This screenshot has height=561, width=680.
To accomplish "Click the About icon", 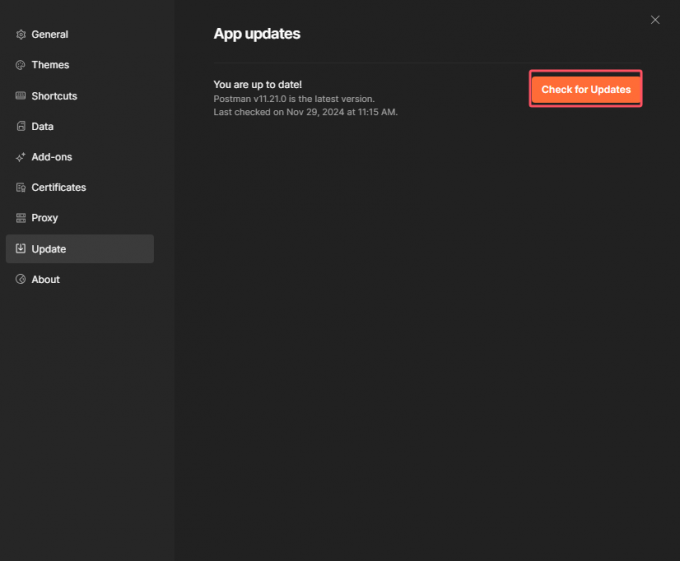I will pos(20,279).
